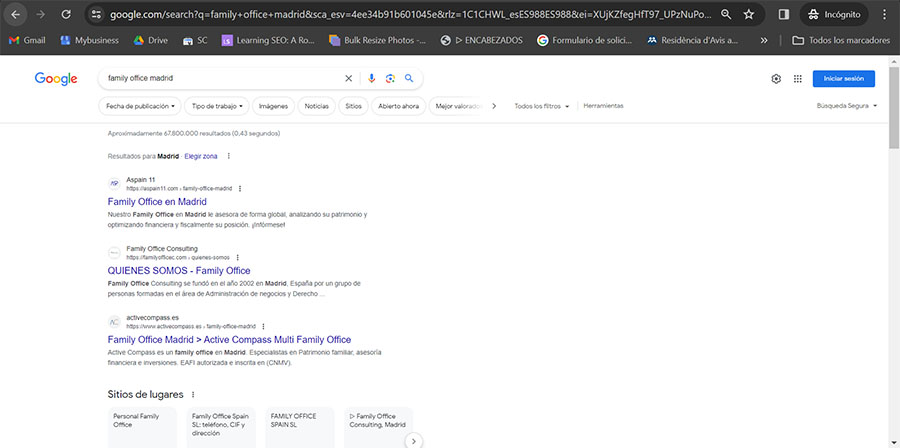The image size is (900, 448).
Task: Expand hidden bookmarks double chevron
Action: 763,41
